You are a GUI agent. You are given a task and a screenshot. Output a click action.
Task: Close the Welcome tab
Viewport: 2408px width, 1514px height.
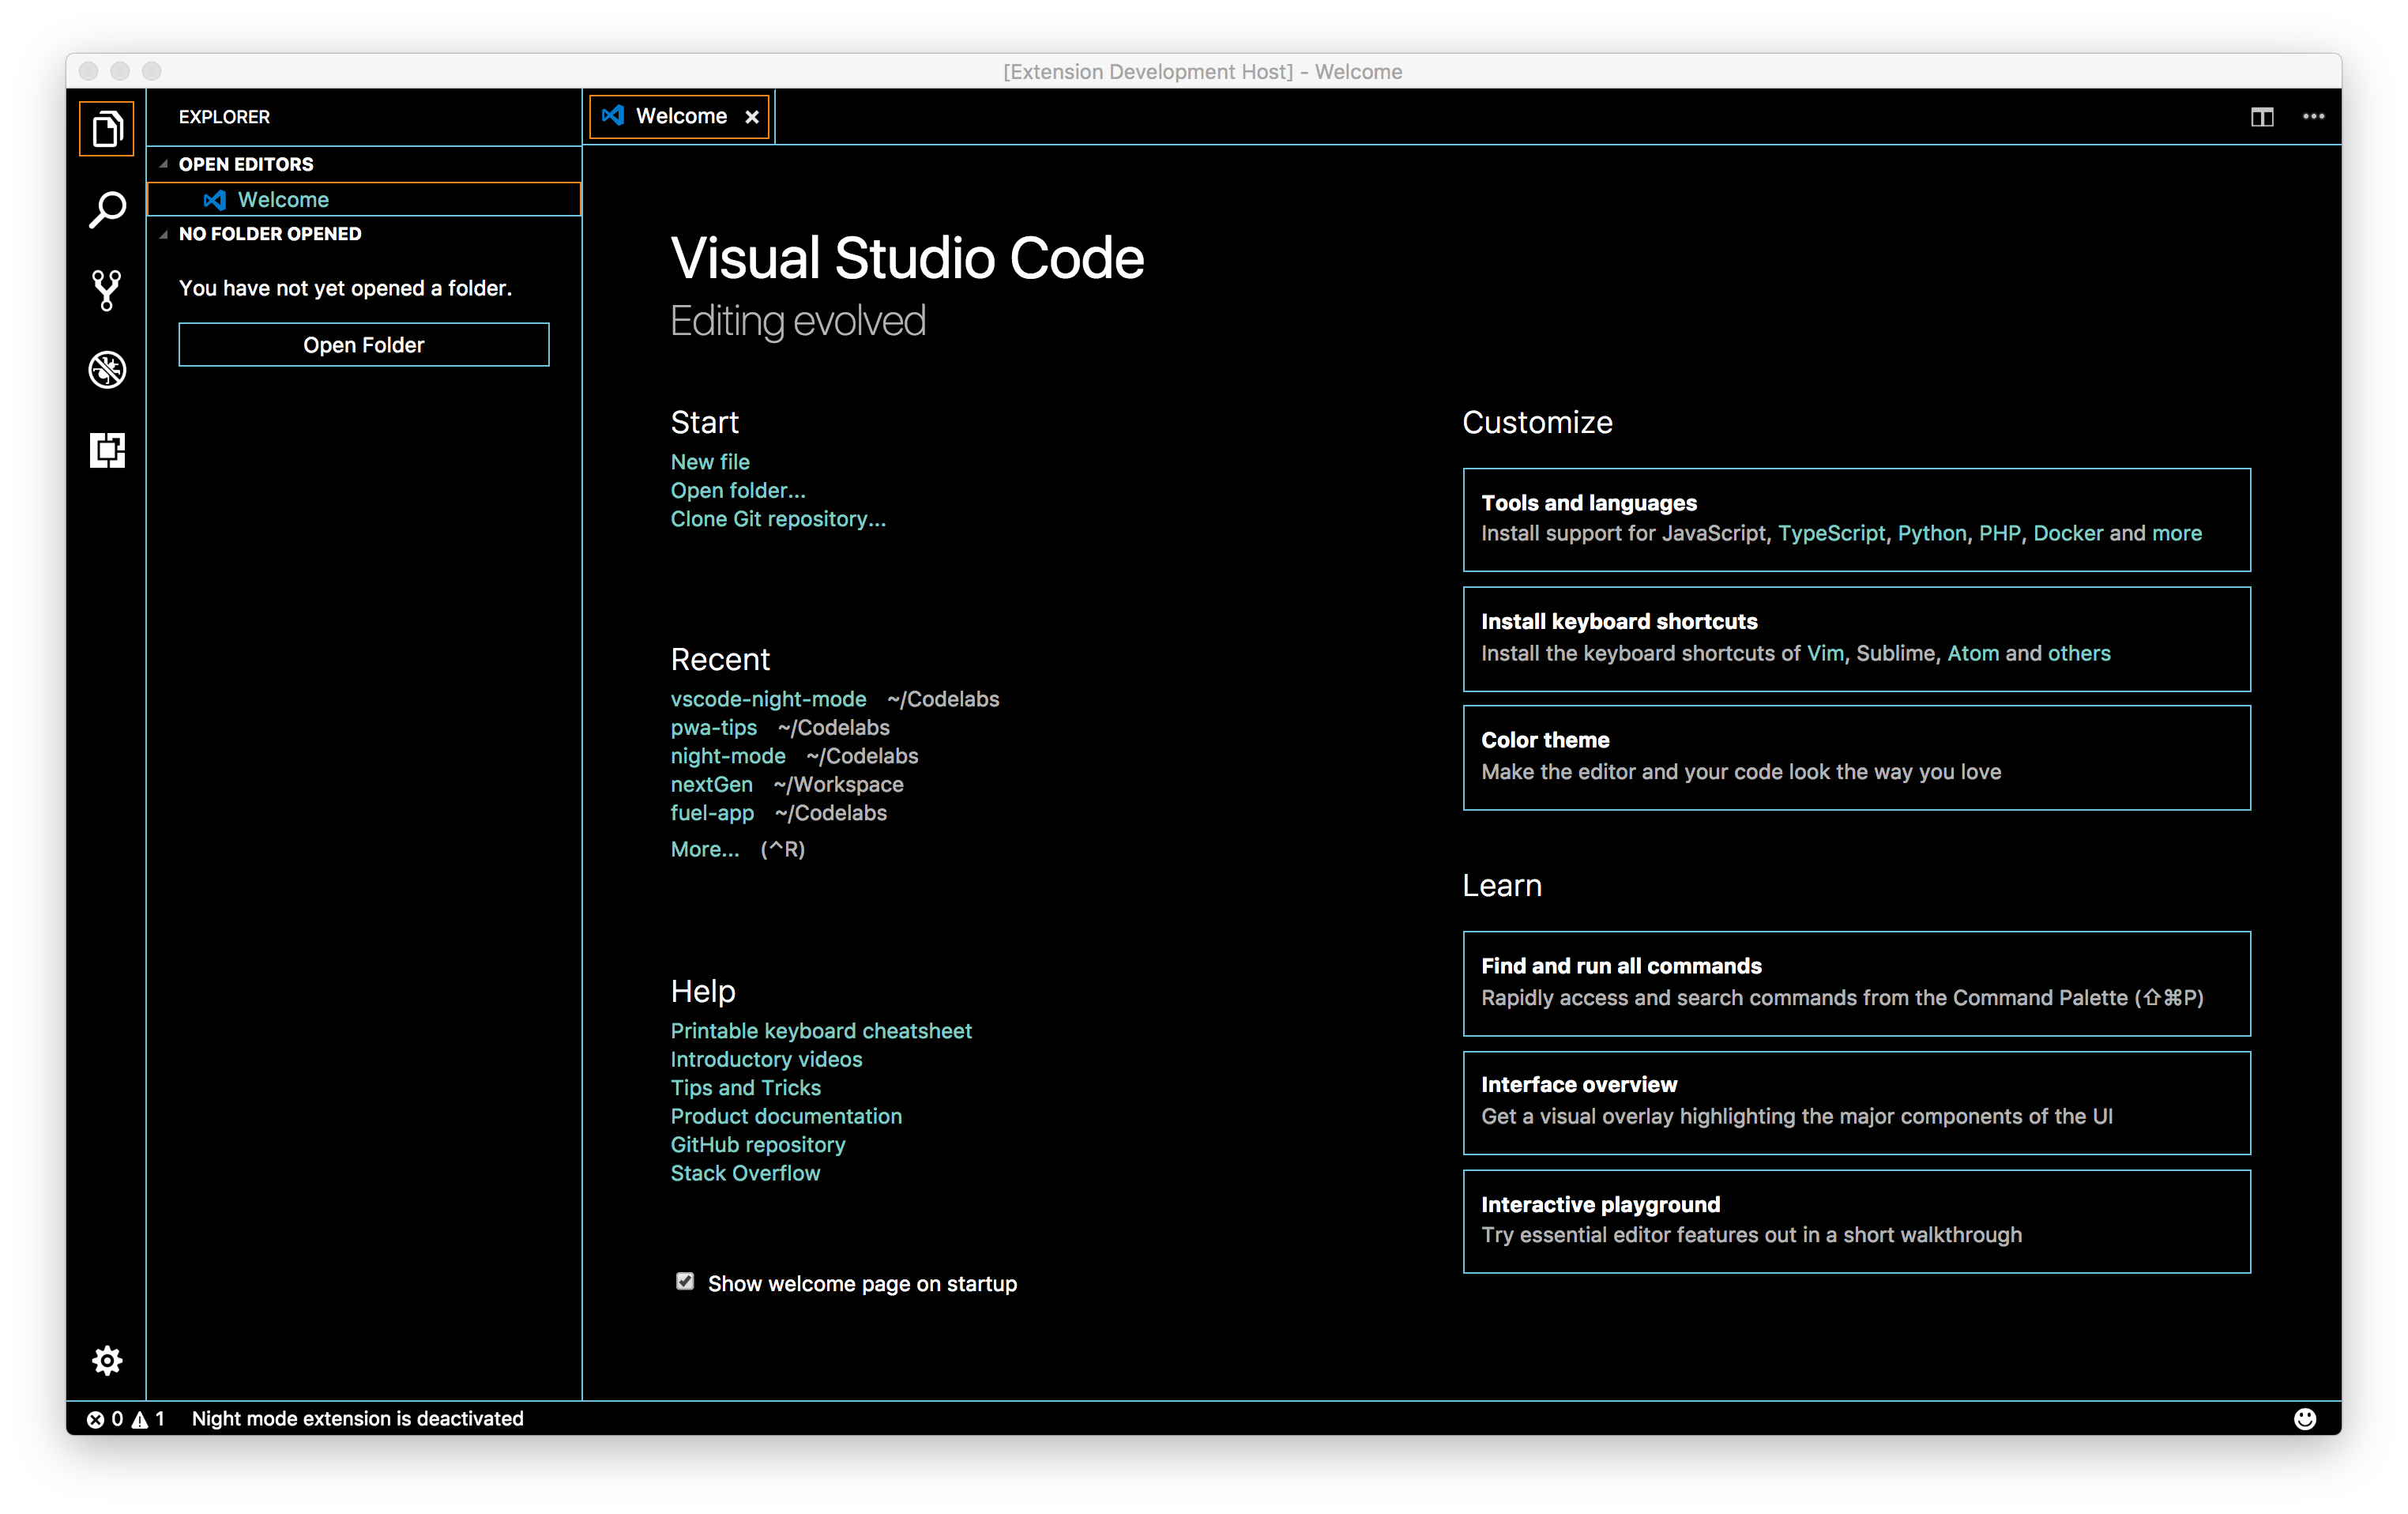(x=752, y=117)
